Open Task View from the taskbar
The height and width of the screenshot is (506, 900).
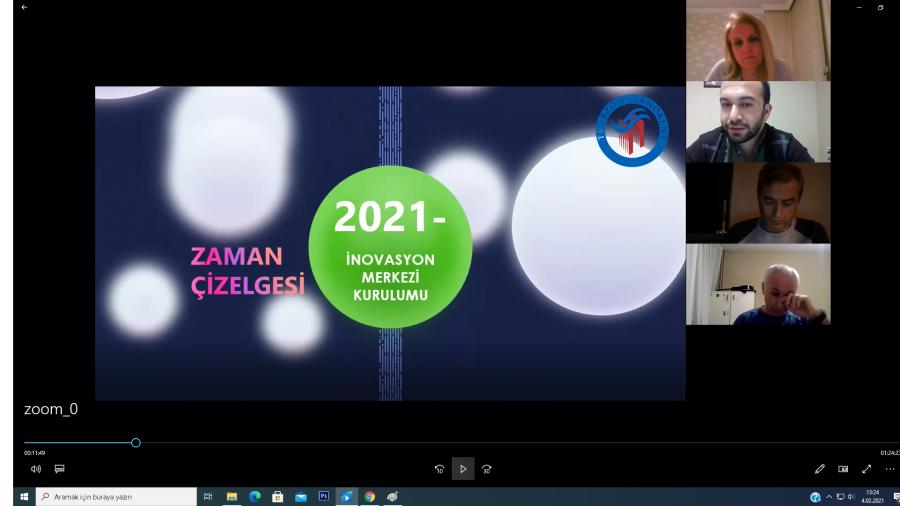[x=208, y=496]
